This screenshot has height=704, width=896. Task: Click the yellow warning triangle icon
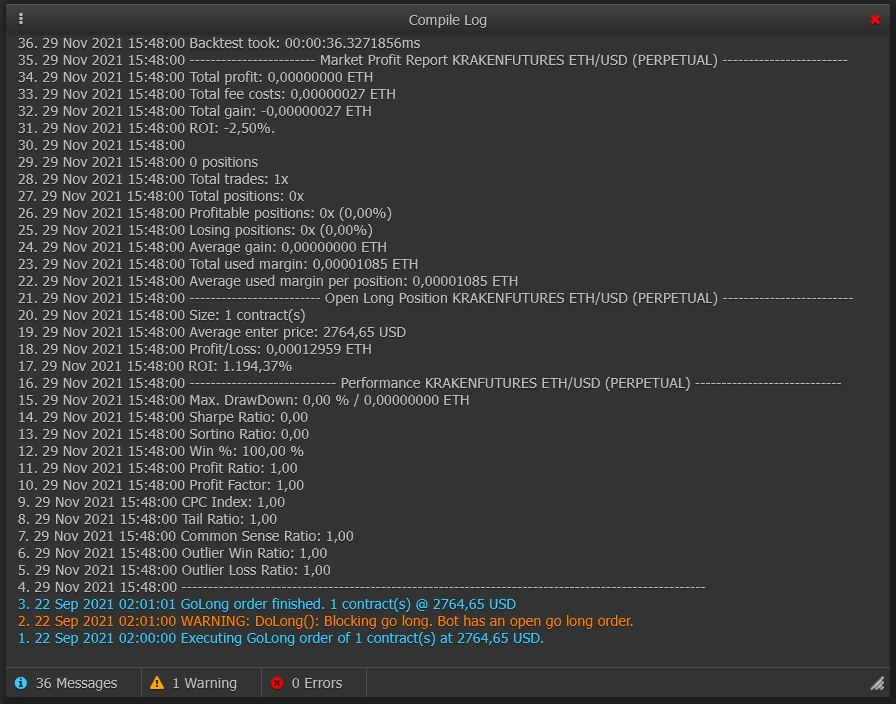157,683
